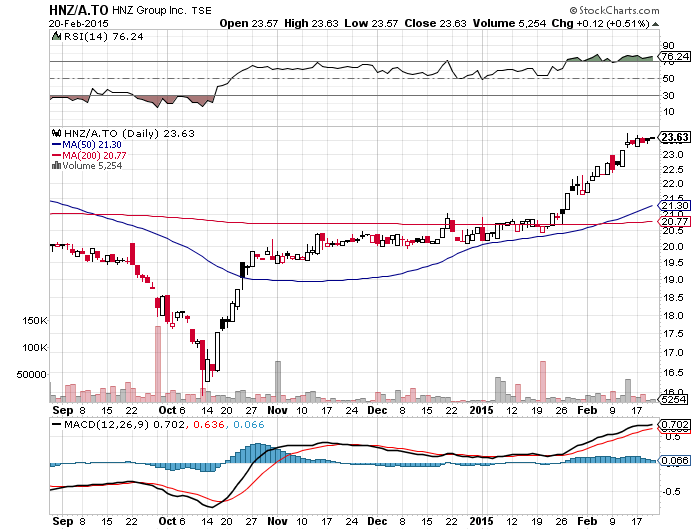Click the StockCharts.com copyright text
The image size is (700, 530).
pos(614,10)
